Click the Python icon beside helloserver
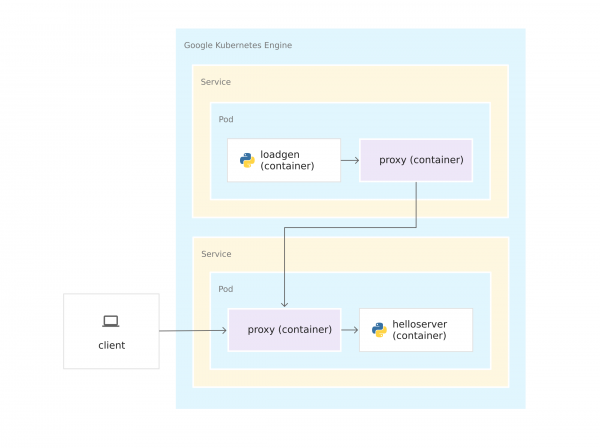600x448 pixels. click(x=379, y=330)
